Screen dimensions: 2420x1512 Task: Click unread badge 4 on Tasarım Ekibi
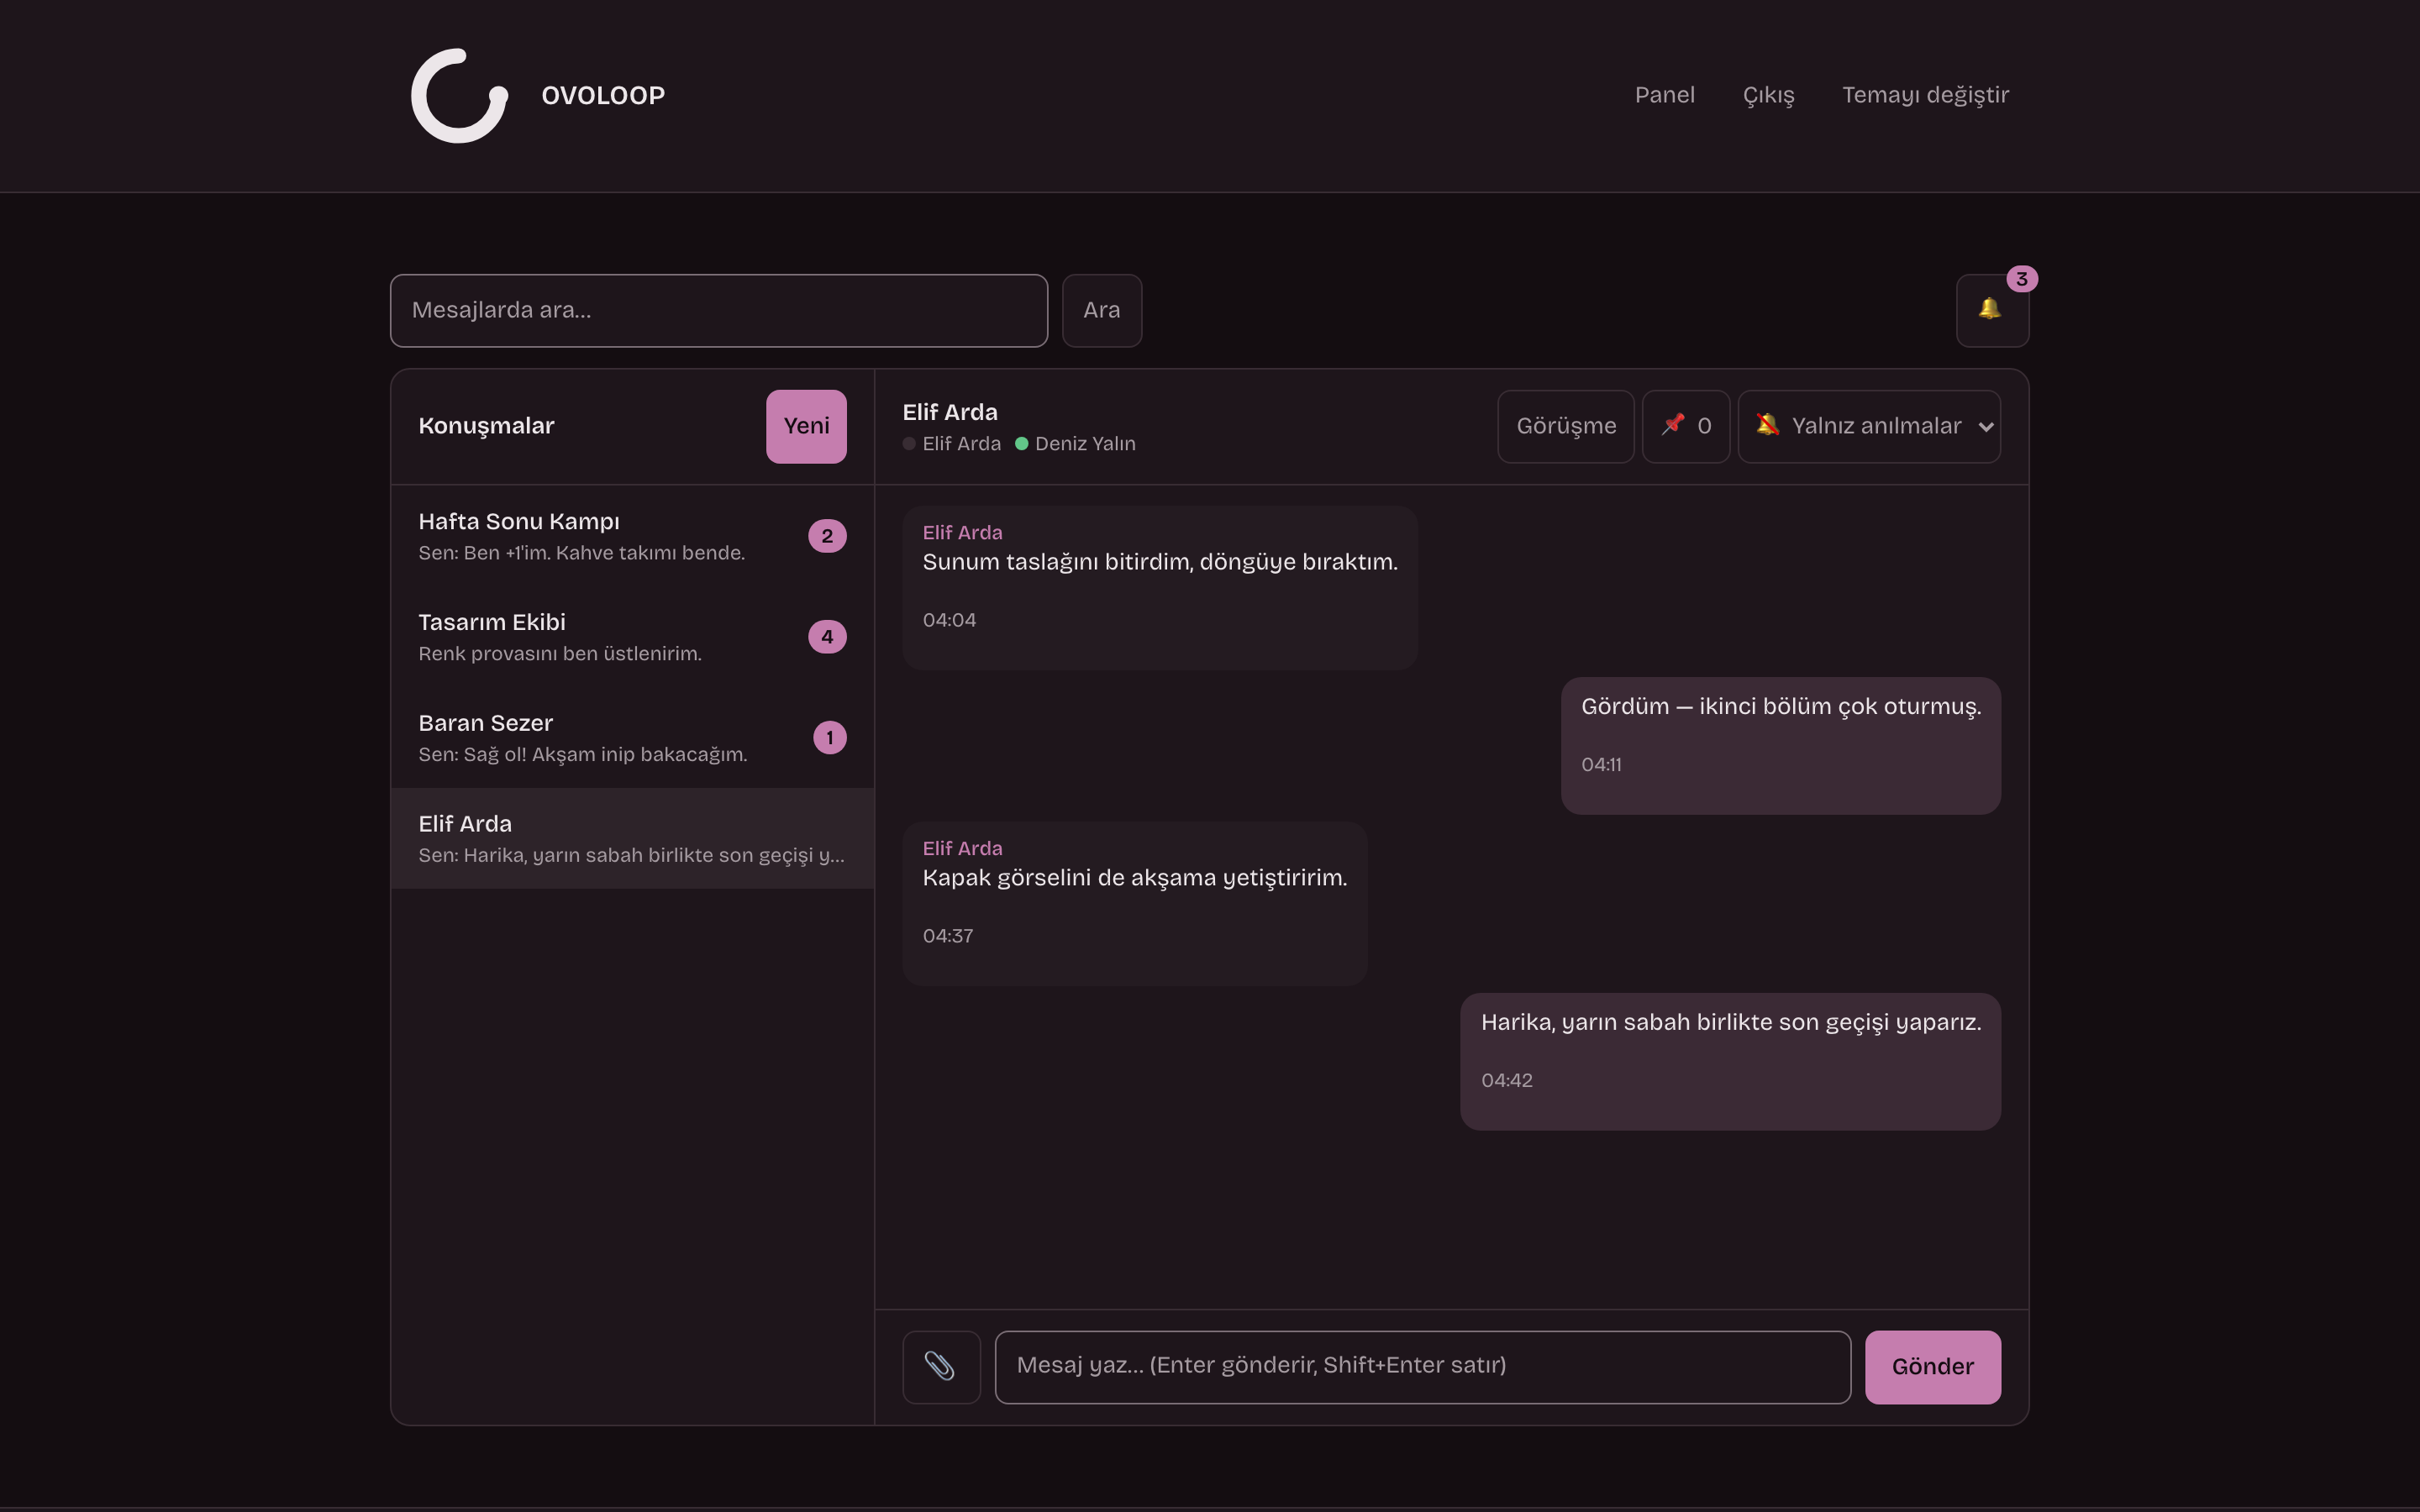[827, 637]
